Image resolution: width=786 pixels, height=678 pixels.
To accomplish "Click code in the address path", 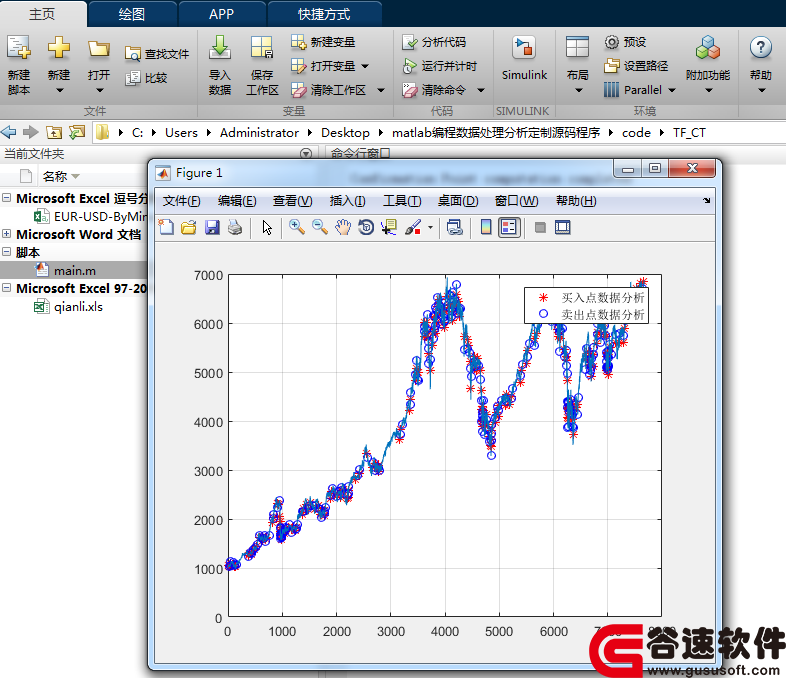I will (x=636, y=133).
